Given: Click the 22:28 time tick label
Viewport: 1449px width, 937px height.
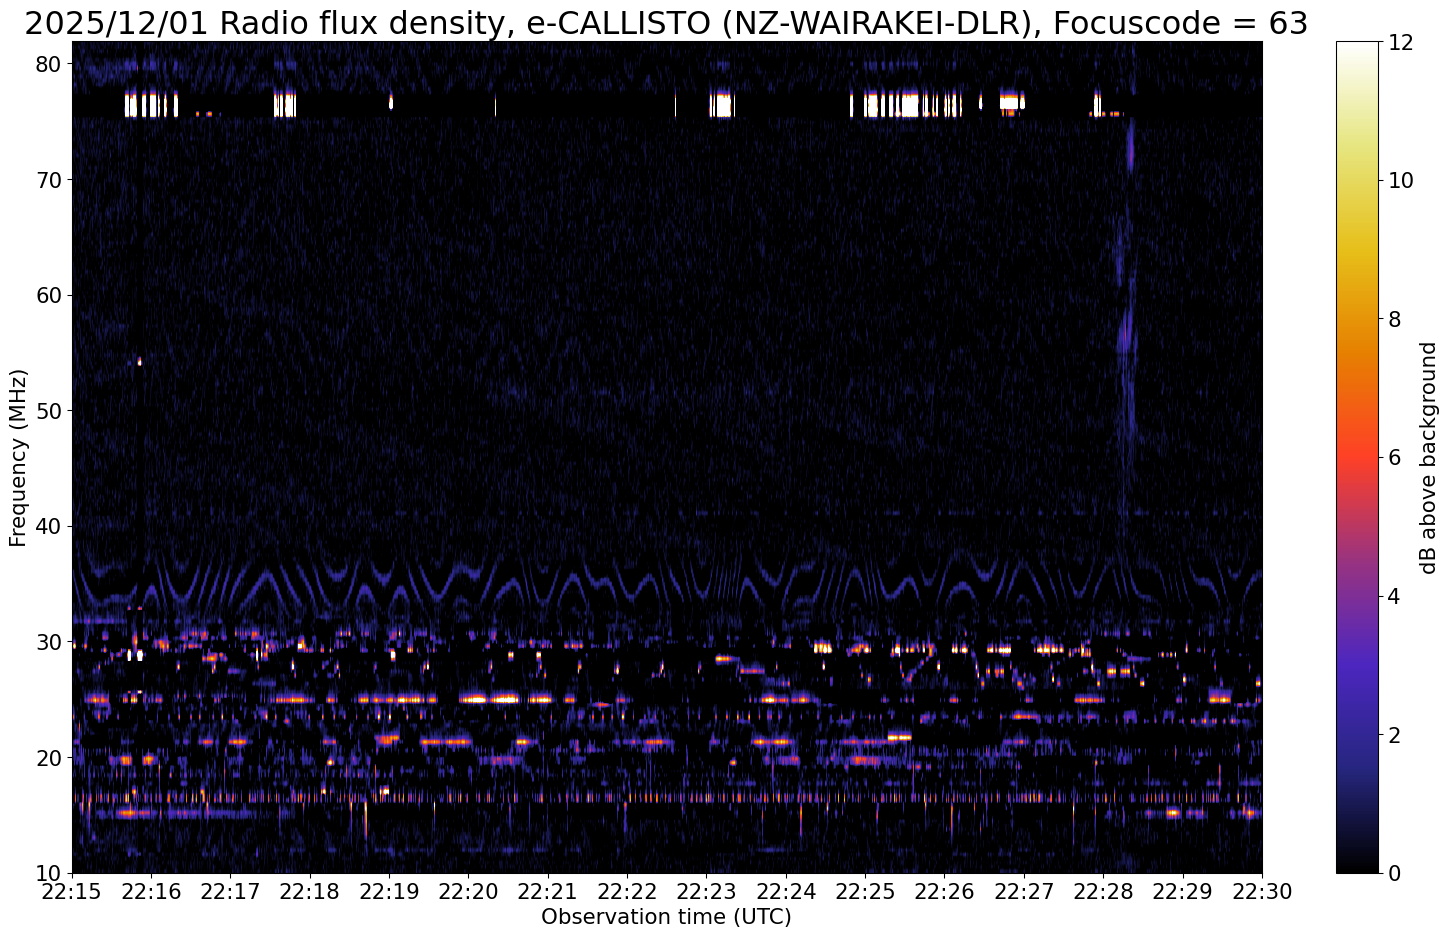Looking at the screenshot, I should coord(1103,891).
